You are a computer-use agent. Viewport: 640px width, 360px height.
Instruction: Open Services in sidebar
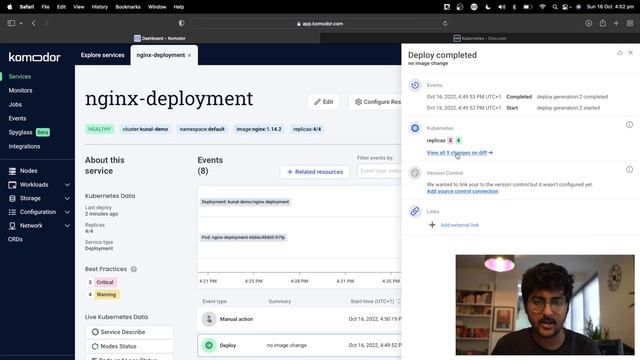pos(20,77)
